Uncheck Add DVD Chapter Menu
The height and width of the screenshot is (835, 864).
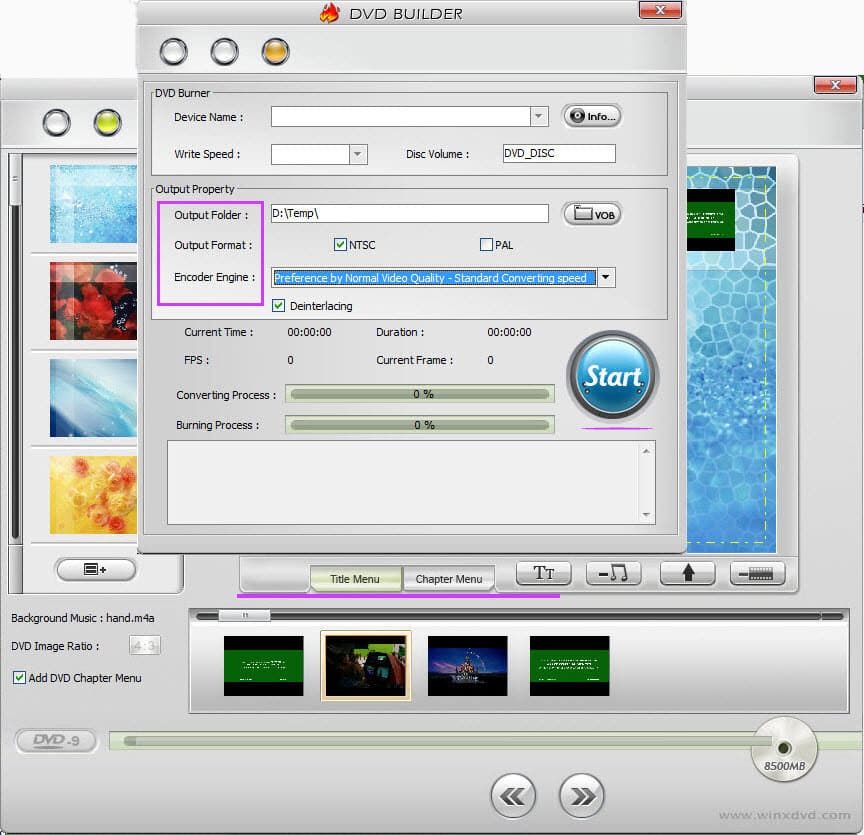coord(21,677)
